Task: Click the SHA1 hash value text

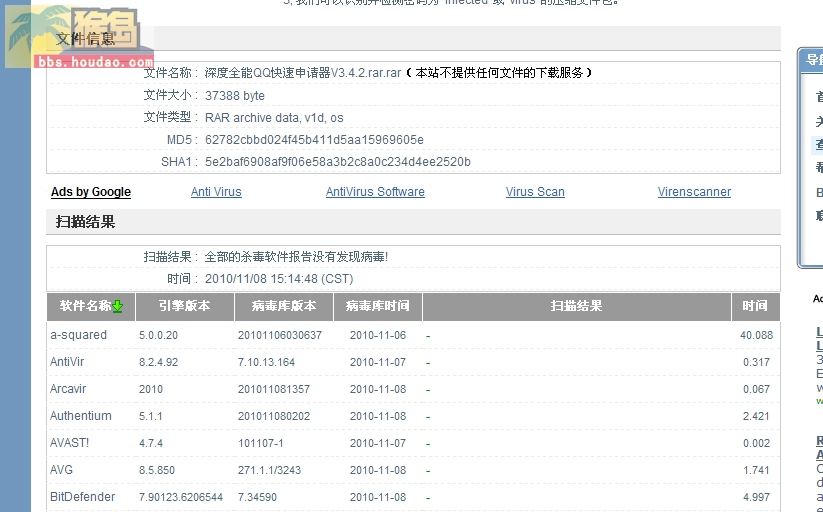Action: tap(338, 162)
